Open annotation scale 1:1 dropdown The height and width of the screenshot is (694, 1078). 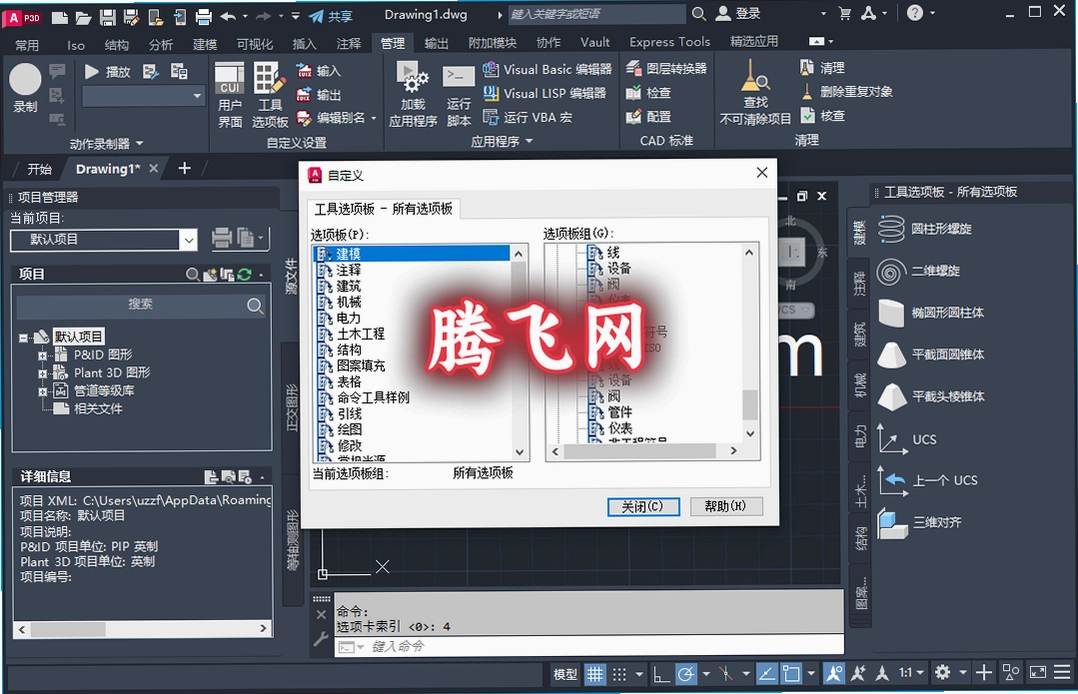[x=912, y=673]
